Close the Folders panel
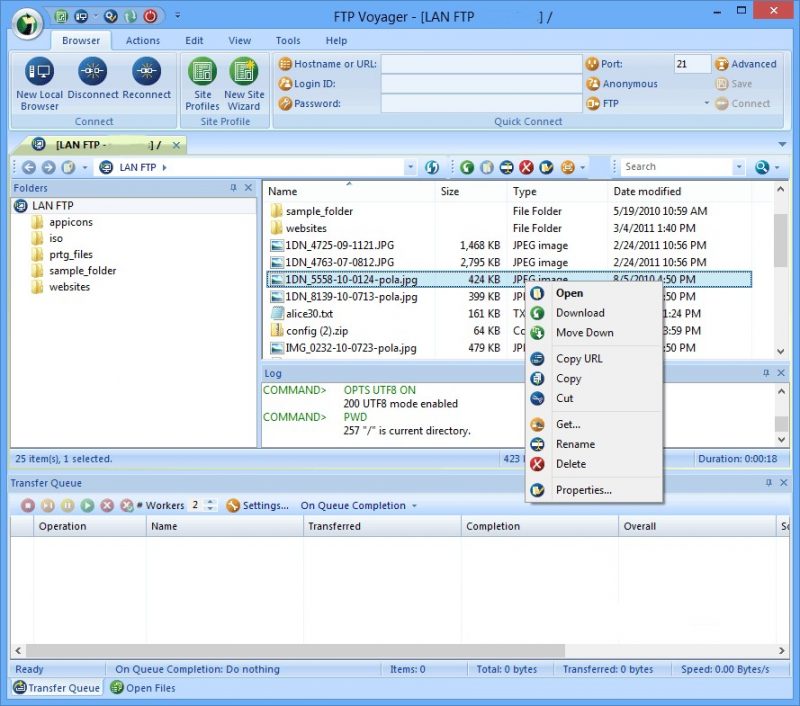800x706 pixels. (x=248, y=188)
